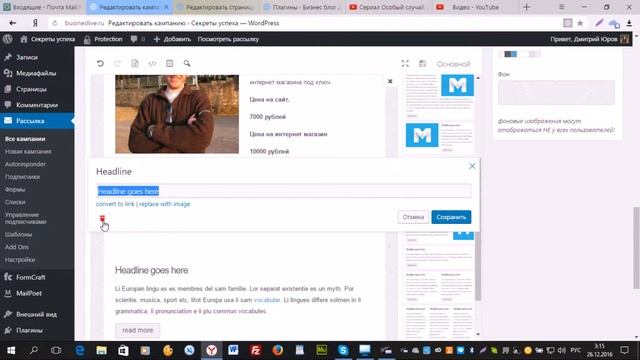Click Protection in the admin bar
This screenshot has width=640, height=360.
click(x=103, y=39)
